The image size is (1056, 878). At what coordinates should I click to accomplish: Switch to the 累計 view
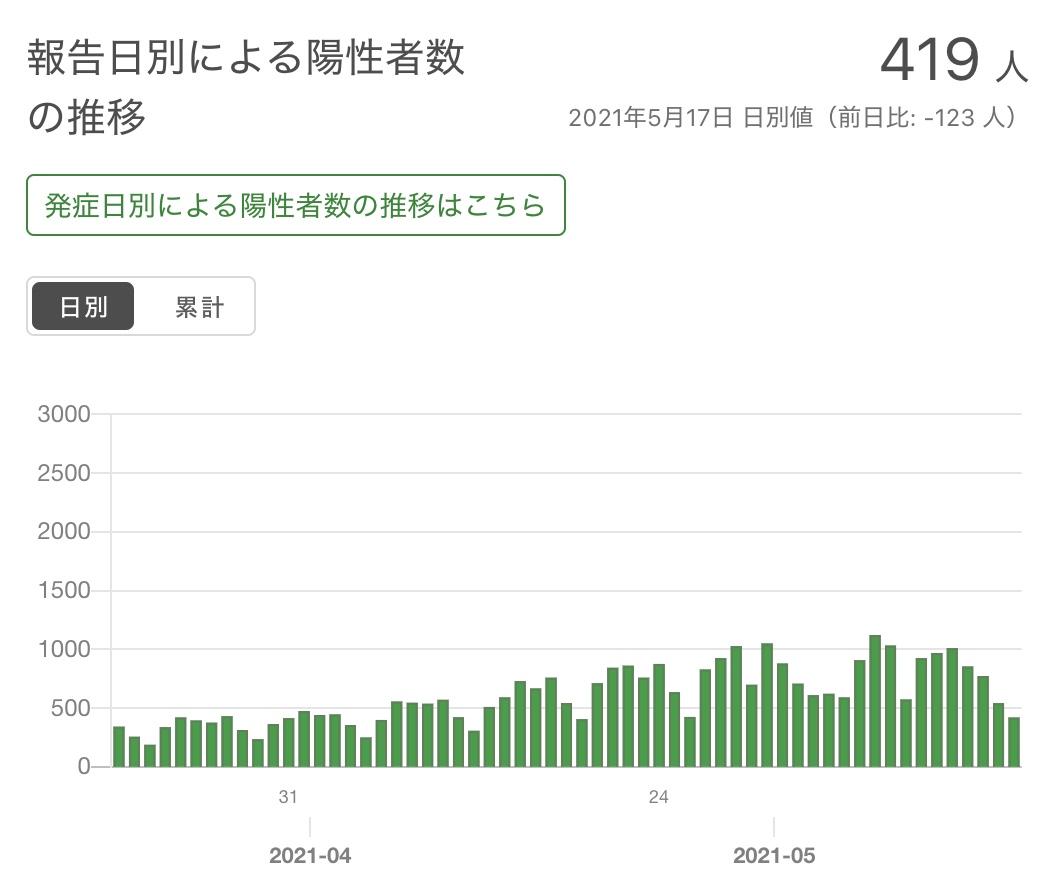[x=199, y=306]
